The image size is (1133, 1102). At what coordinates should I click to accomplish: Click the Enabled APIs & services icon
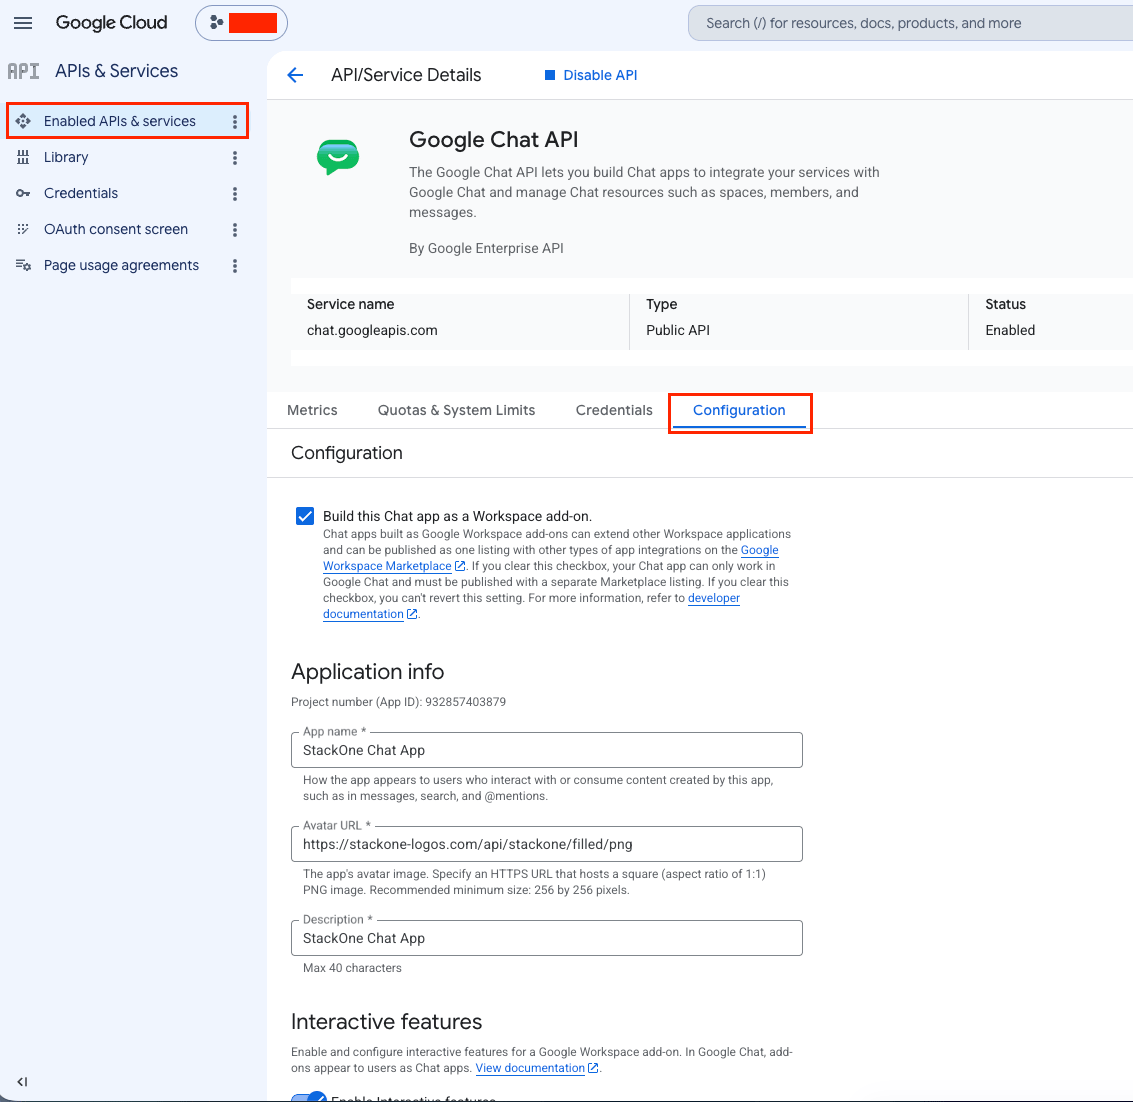(23, 121)
